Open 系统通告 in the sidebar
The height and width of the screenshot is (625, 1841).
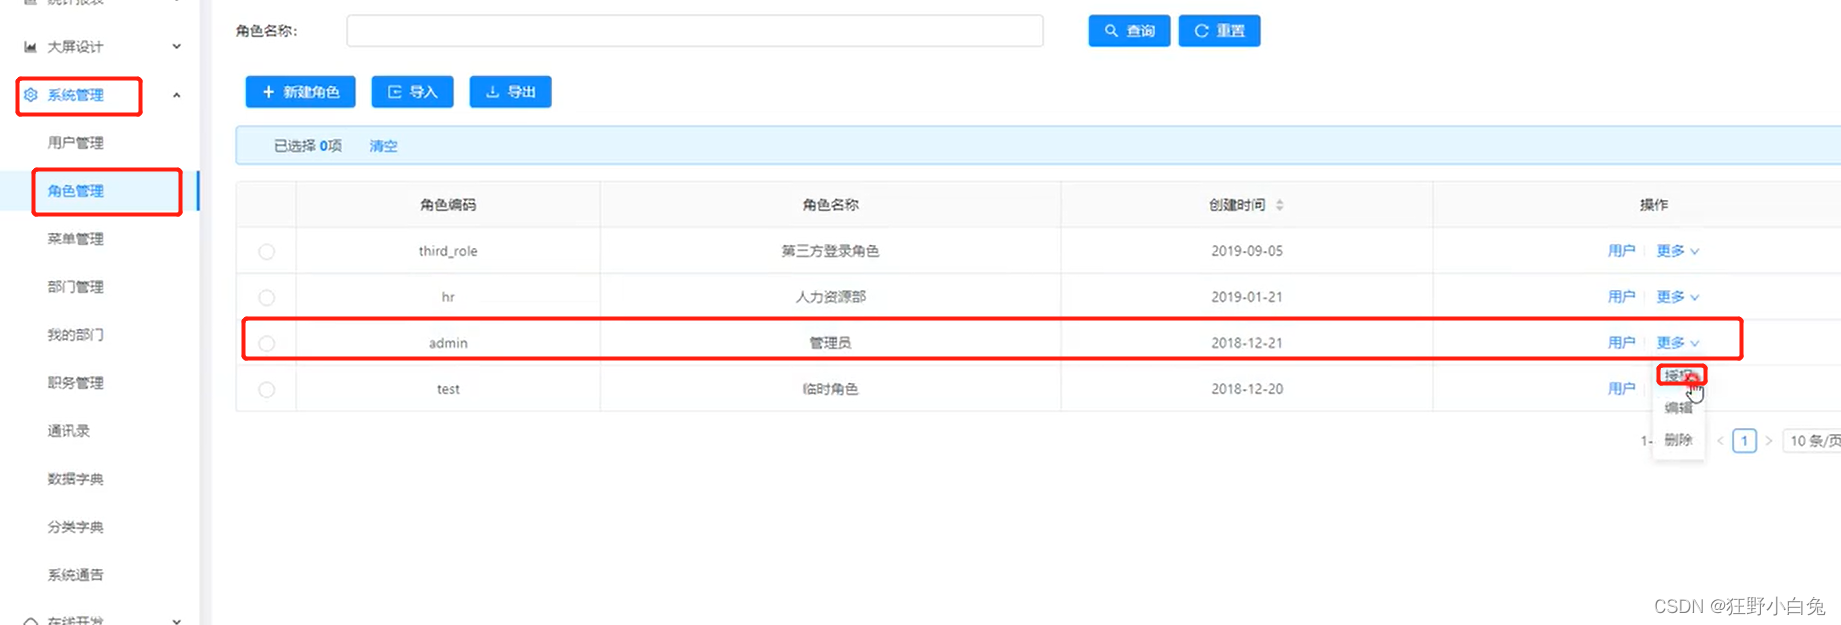(76, 575)
